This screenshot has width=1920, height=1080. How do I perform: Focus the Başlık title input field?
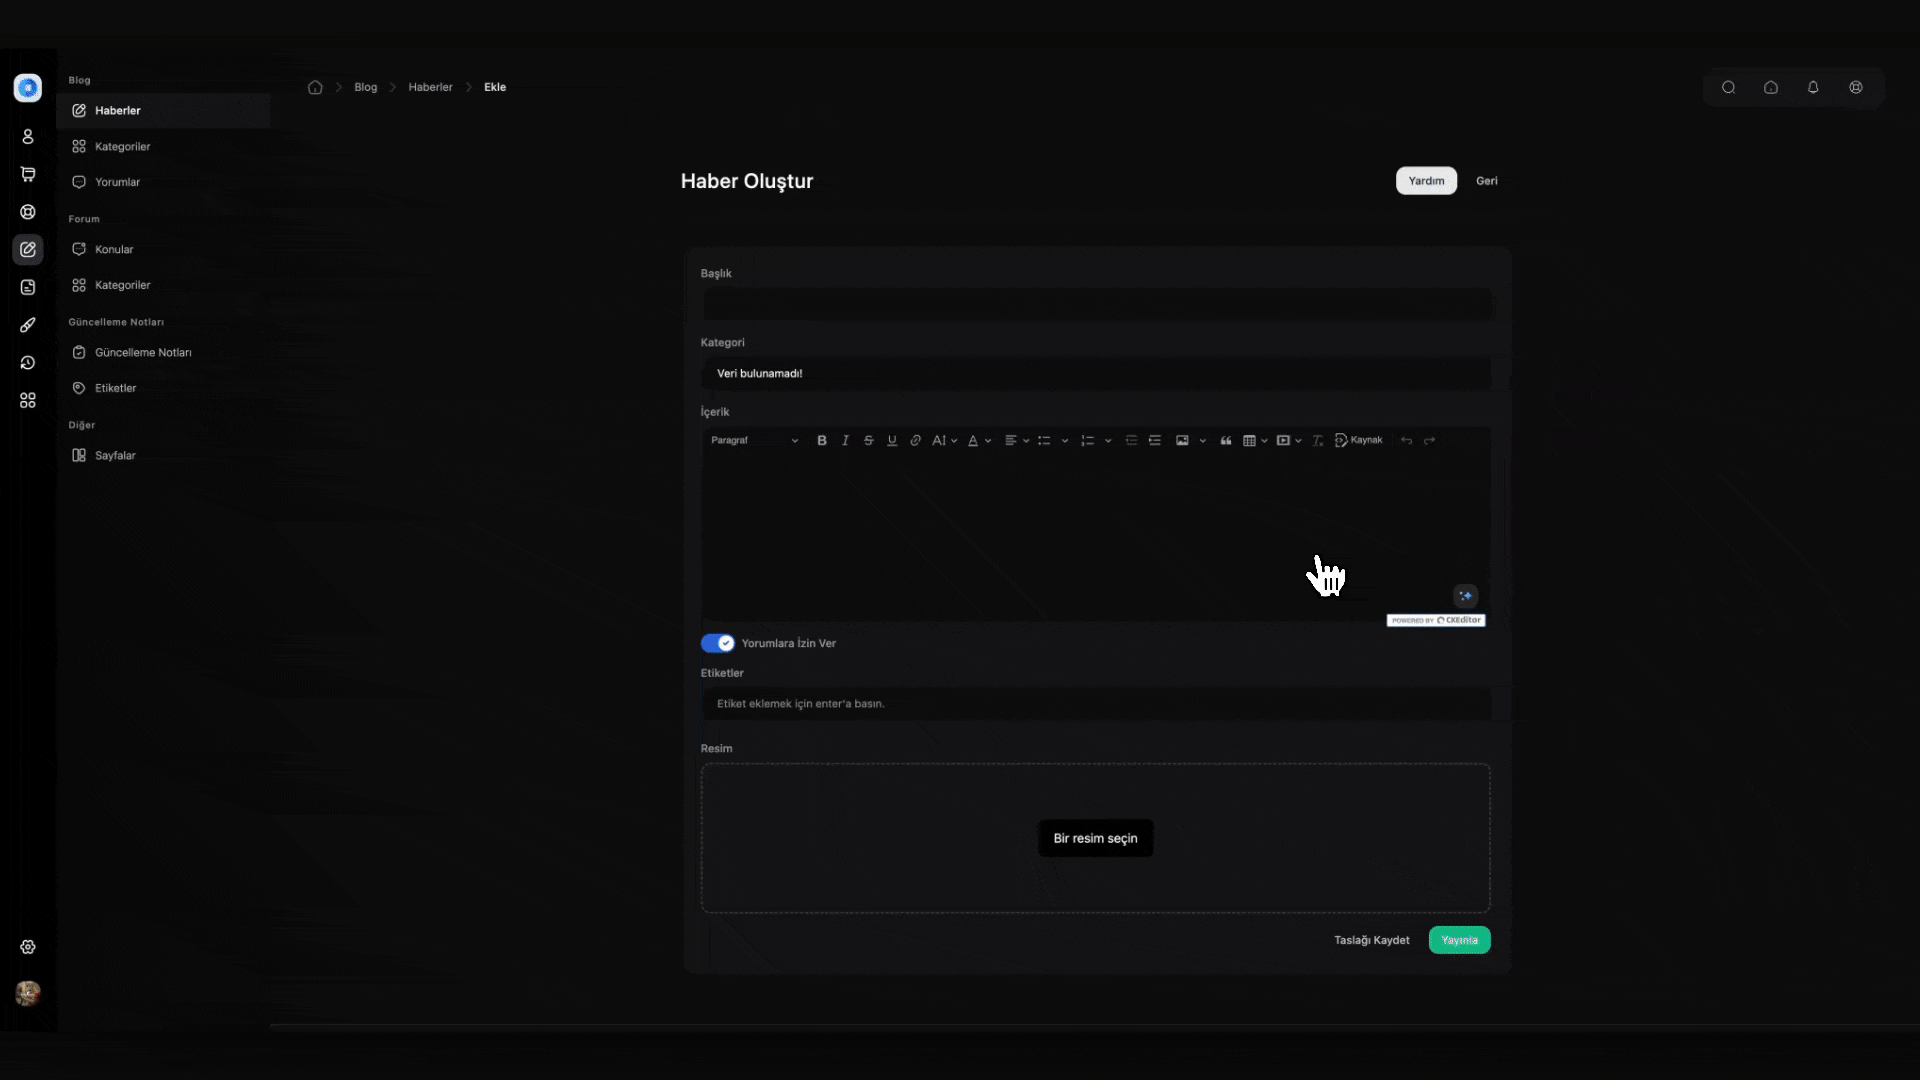click(x=1096, y=304)
